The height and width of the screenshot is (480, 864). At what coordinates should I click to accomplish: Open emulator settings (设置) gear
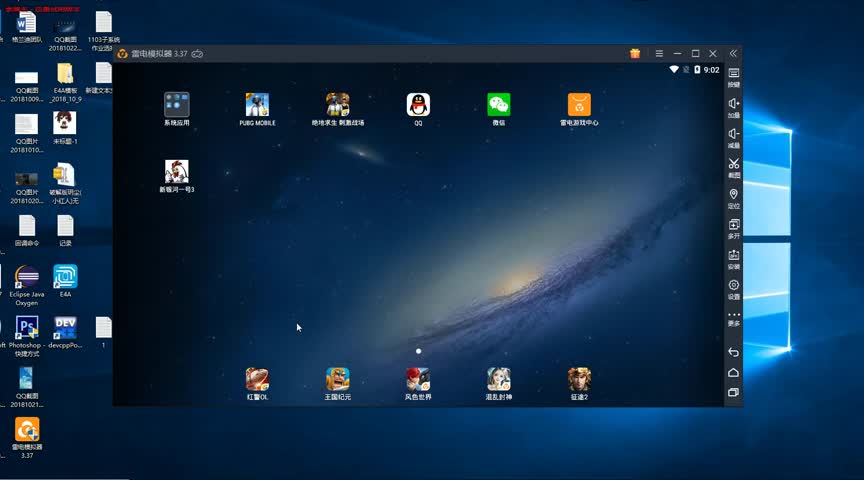pyautogui.click(x=733, y=286)
